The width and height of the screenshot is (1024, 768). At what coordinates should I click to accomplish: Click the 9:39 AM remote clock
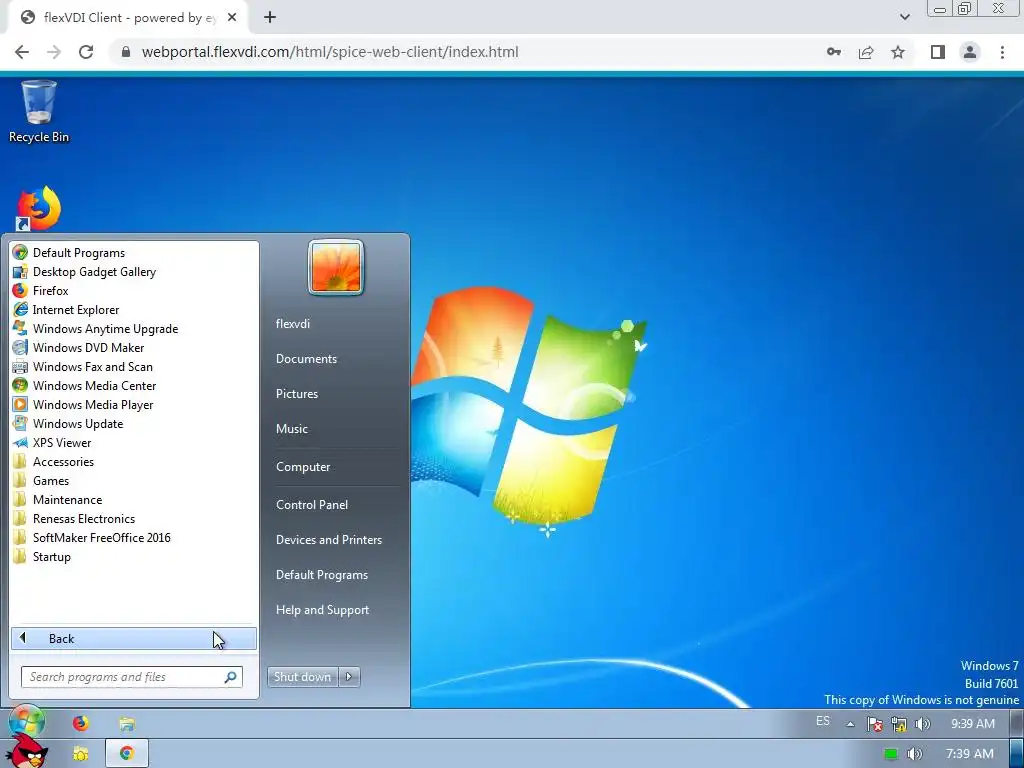point(972,724)
